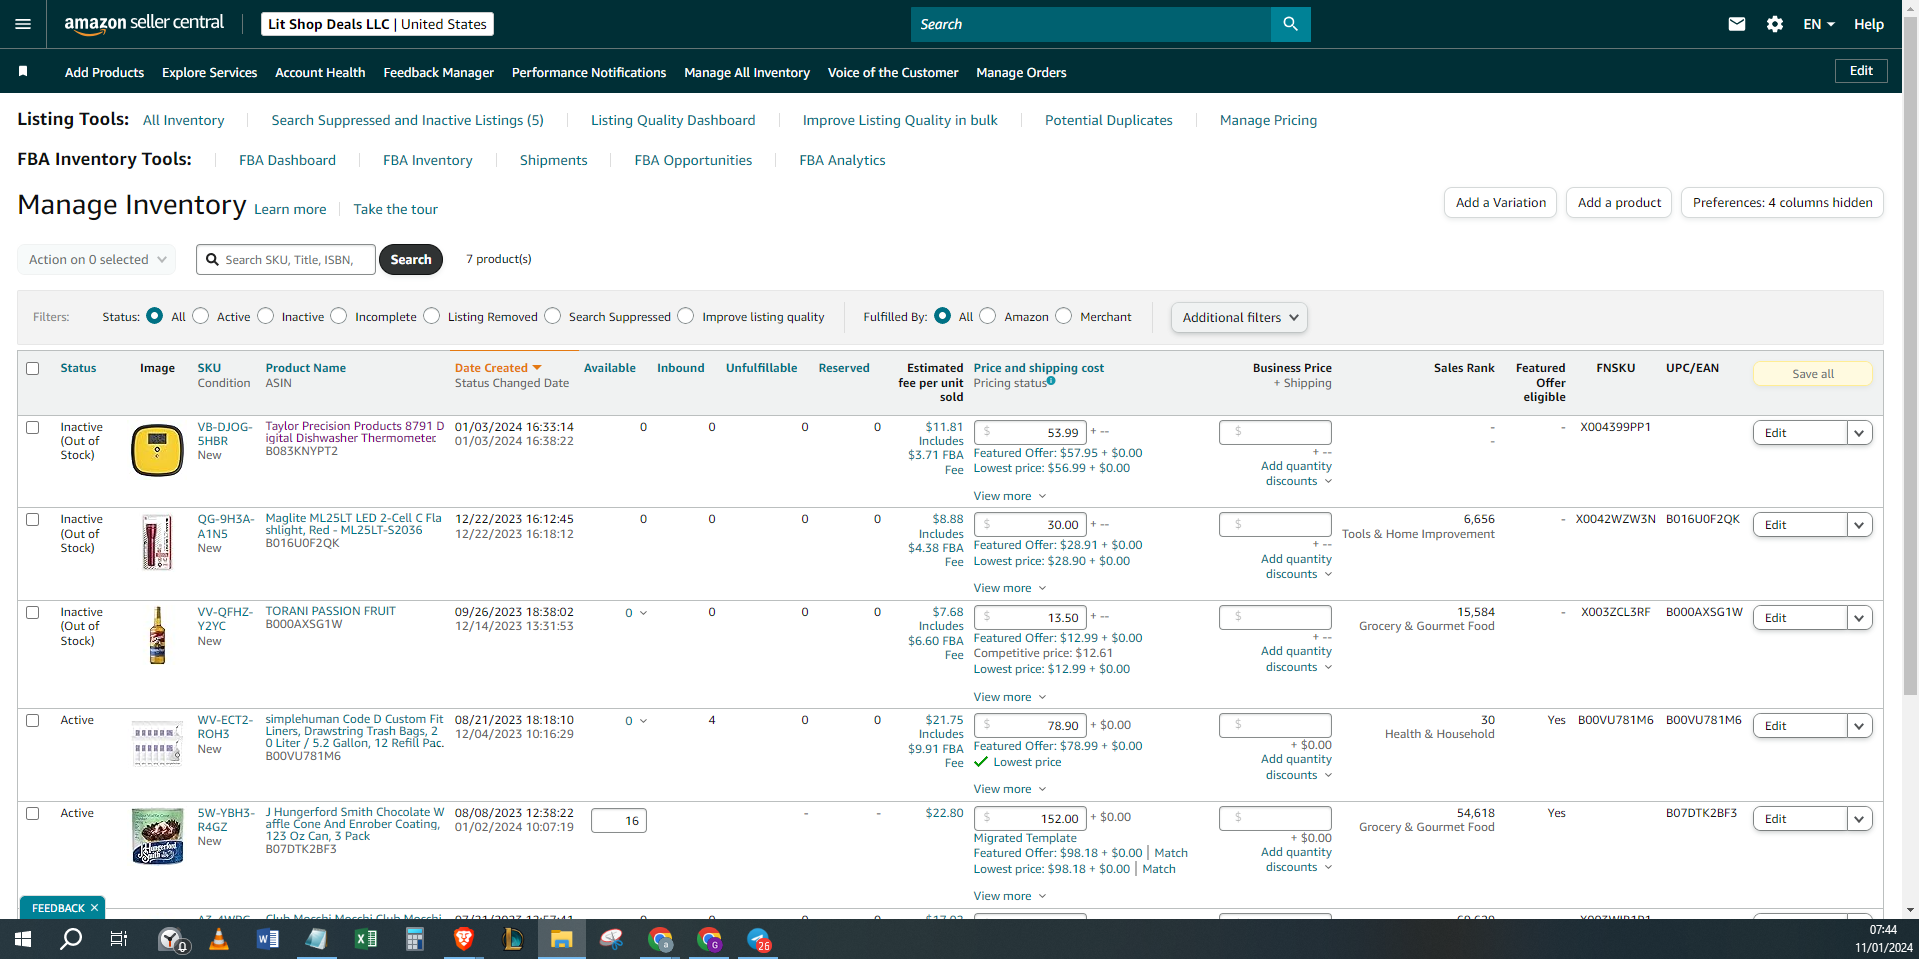Expand available quantity arrow for TORANI row
This screenshot has width=1919, height=959.
coord(643,613)
